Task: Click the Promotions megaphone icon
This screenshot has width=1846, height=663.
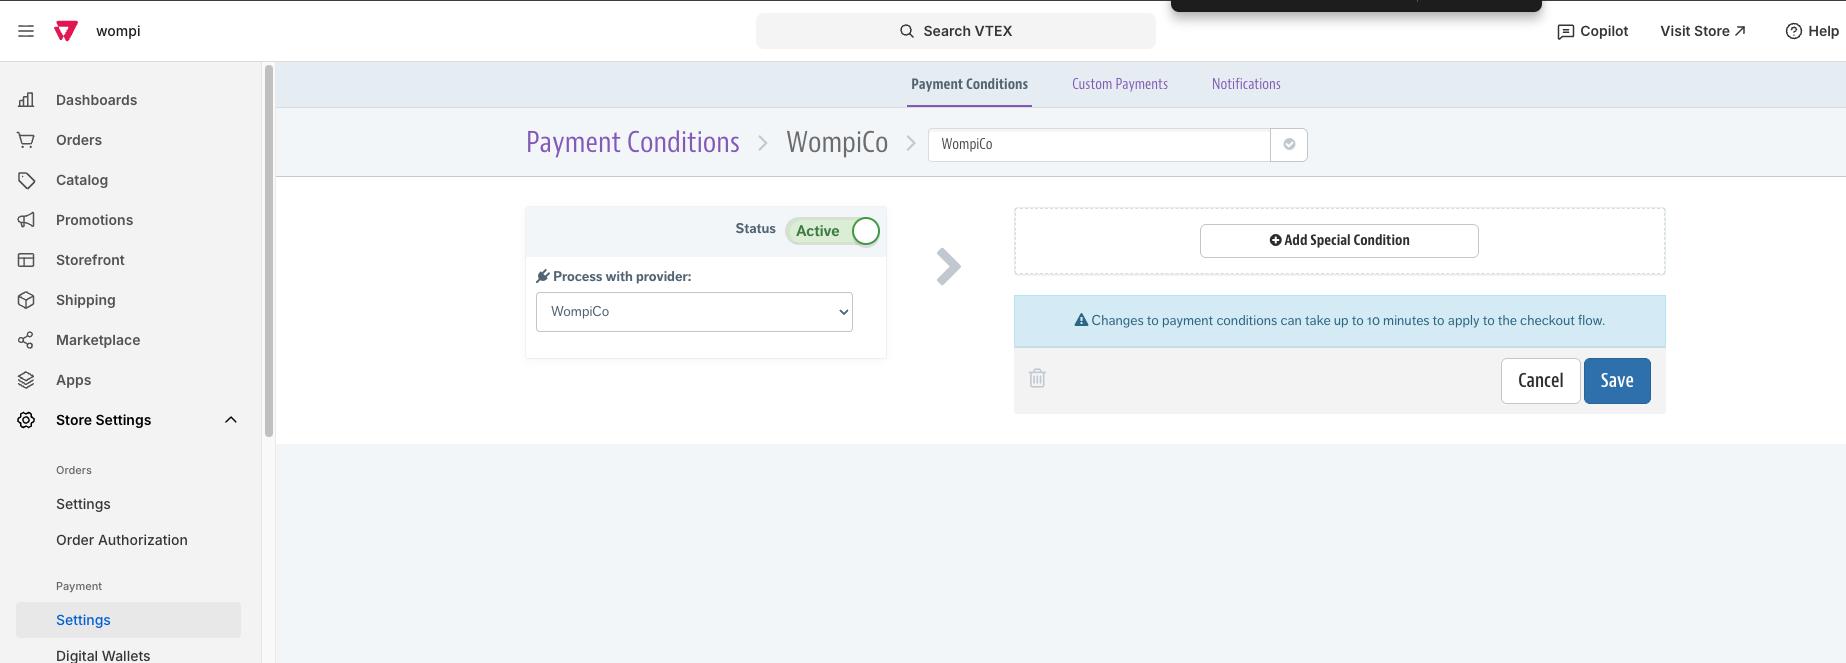Action: click(x=26, y=220)
